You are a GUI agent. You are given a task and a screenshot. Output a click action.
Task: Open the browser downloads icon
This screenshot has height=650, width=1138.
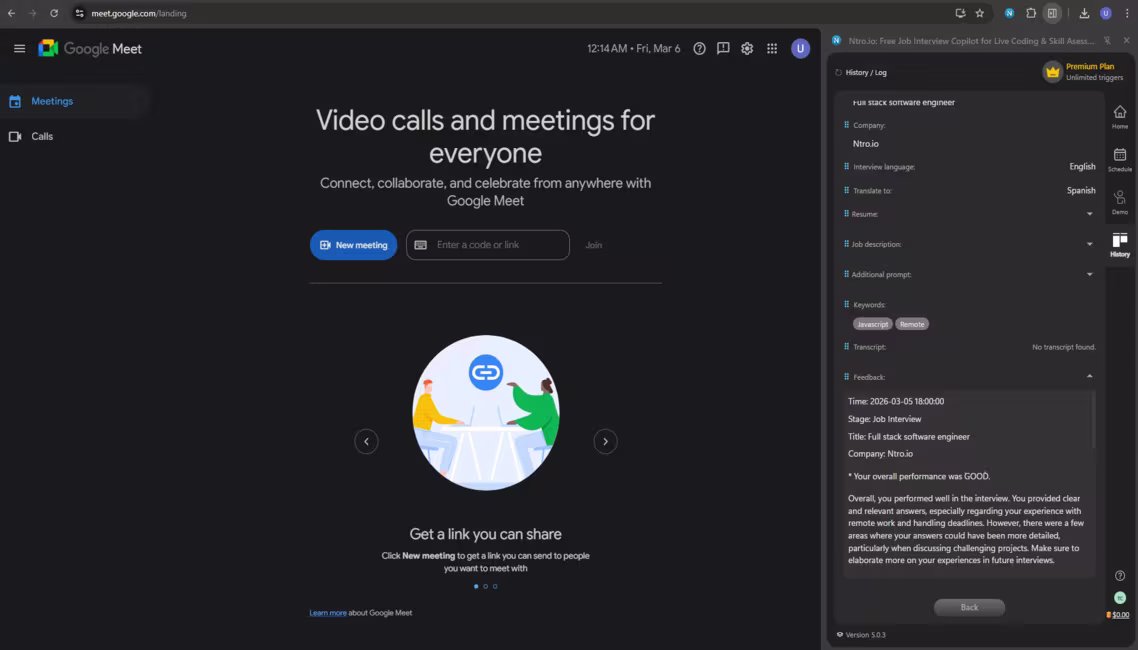(1084, 13)
